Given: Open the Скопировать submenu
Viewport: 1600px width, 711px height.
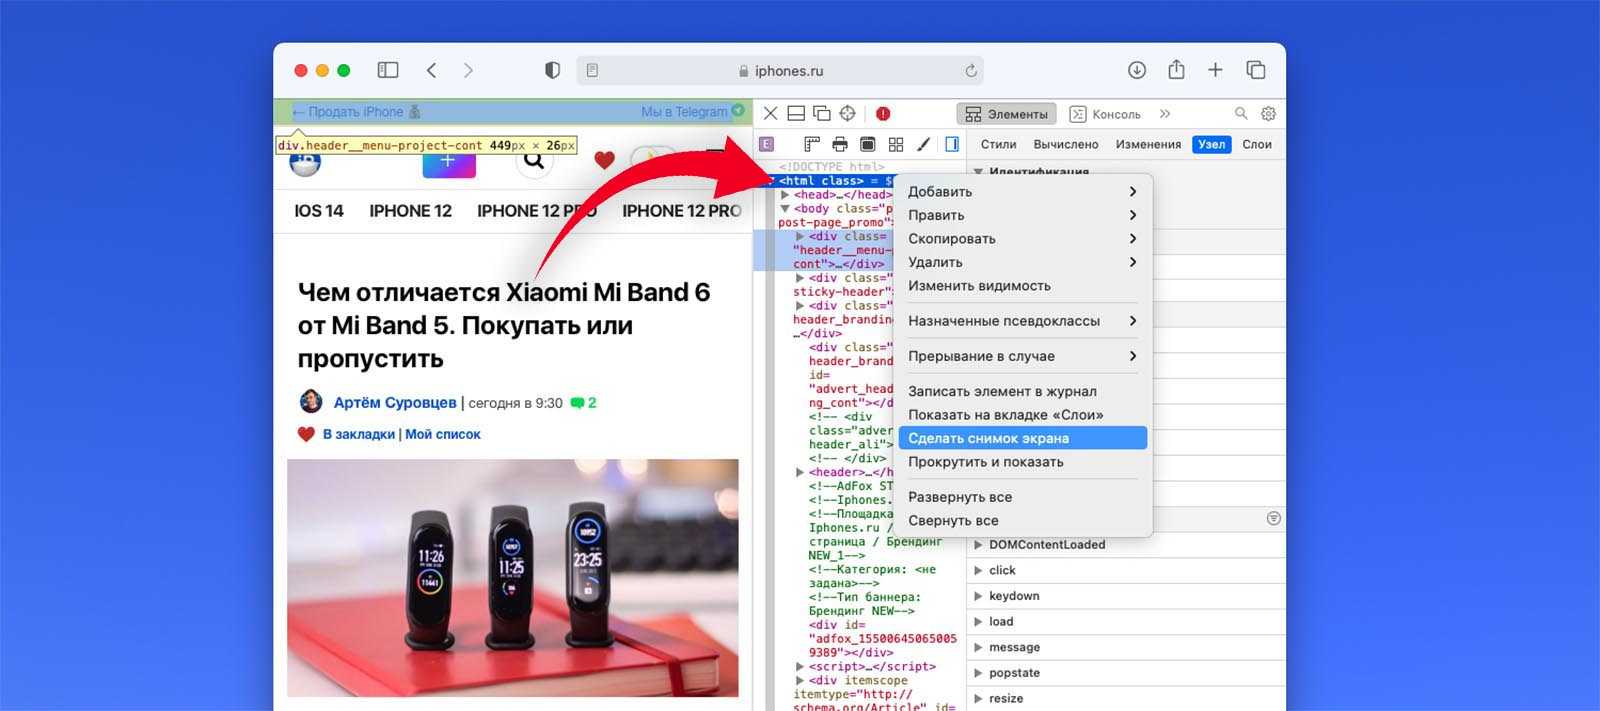Looking at the screenshot, I should point(1022,239).
